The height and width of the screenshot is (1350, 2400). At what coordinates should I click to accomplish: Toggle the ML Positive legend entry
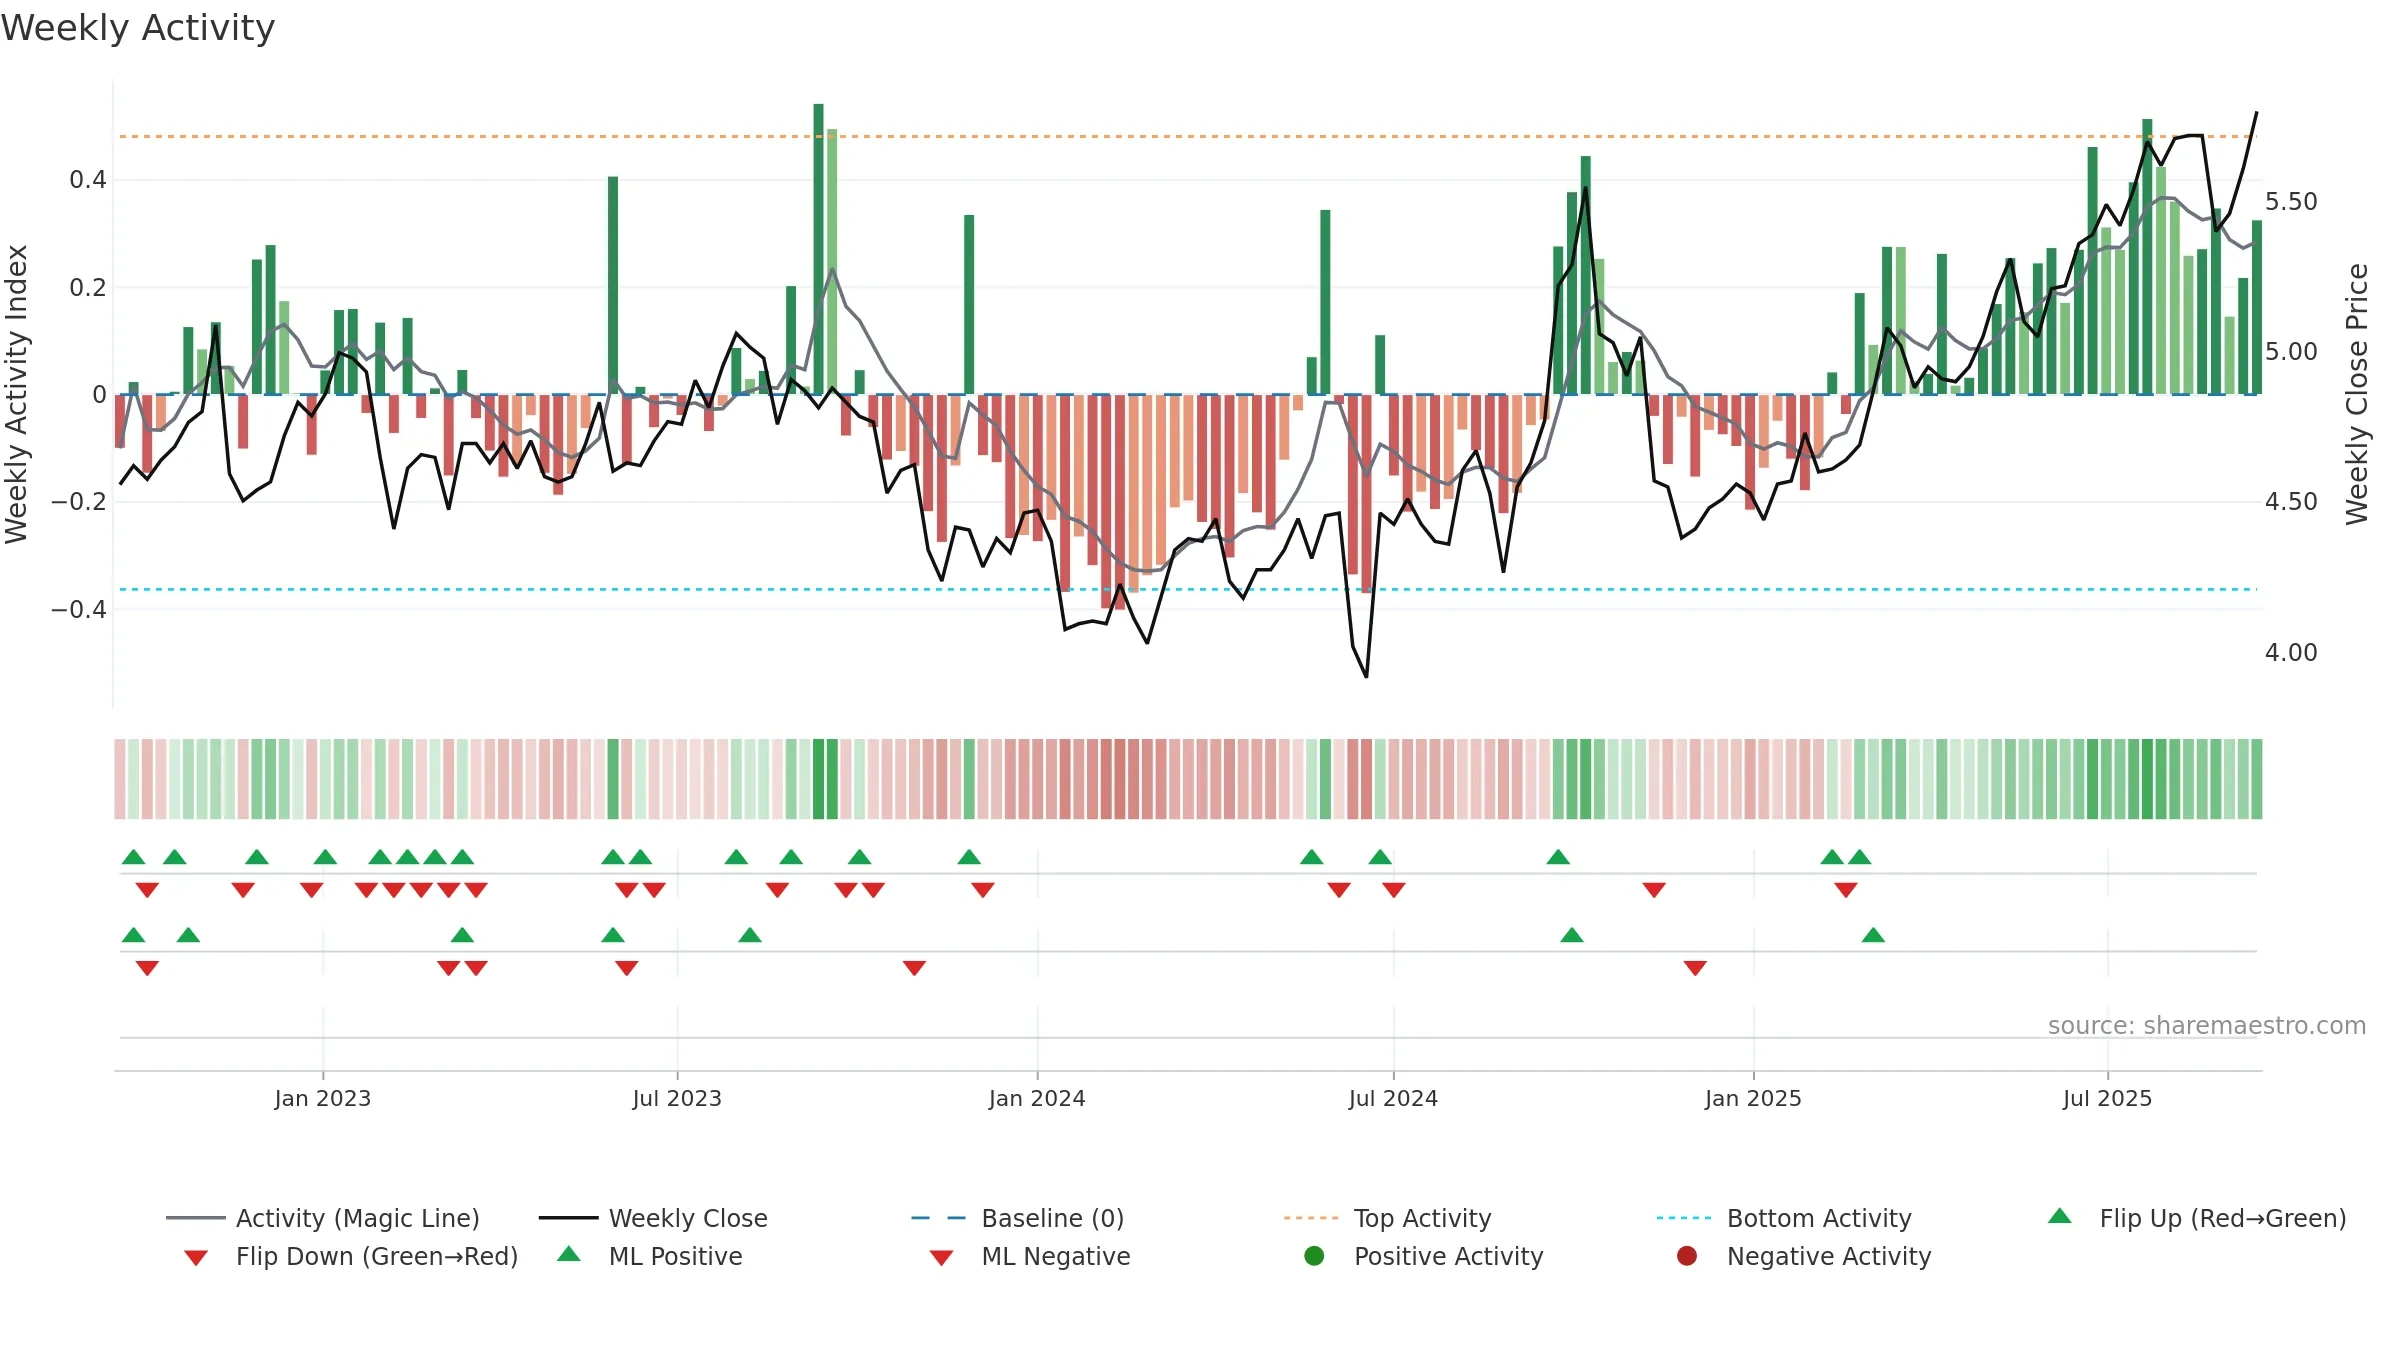click(650, 1256)
